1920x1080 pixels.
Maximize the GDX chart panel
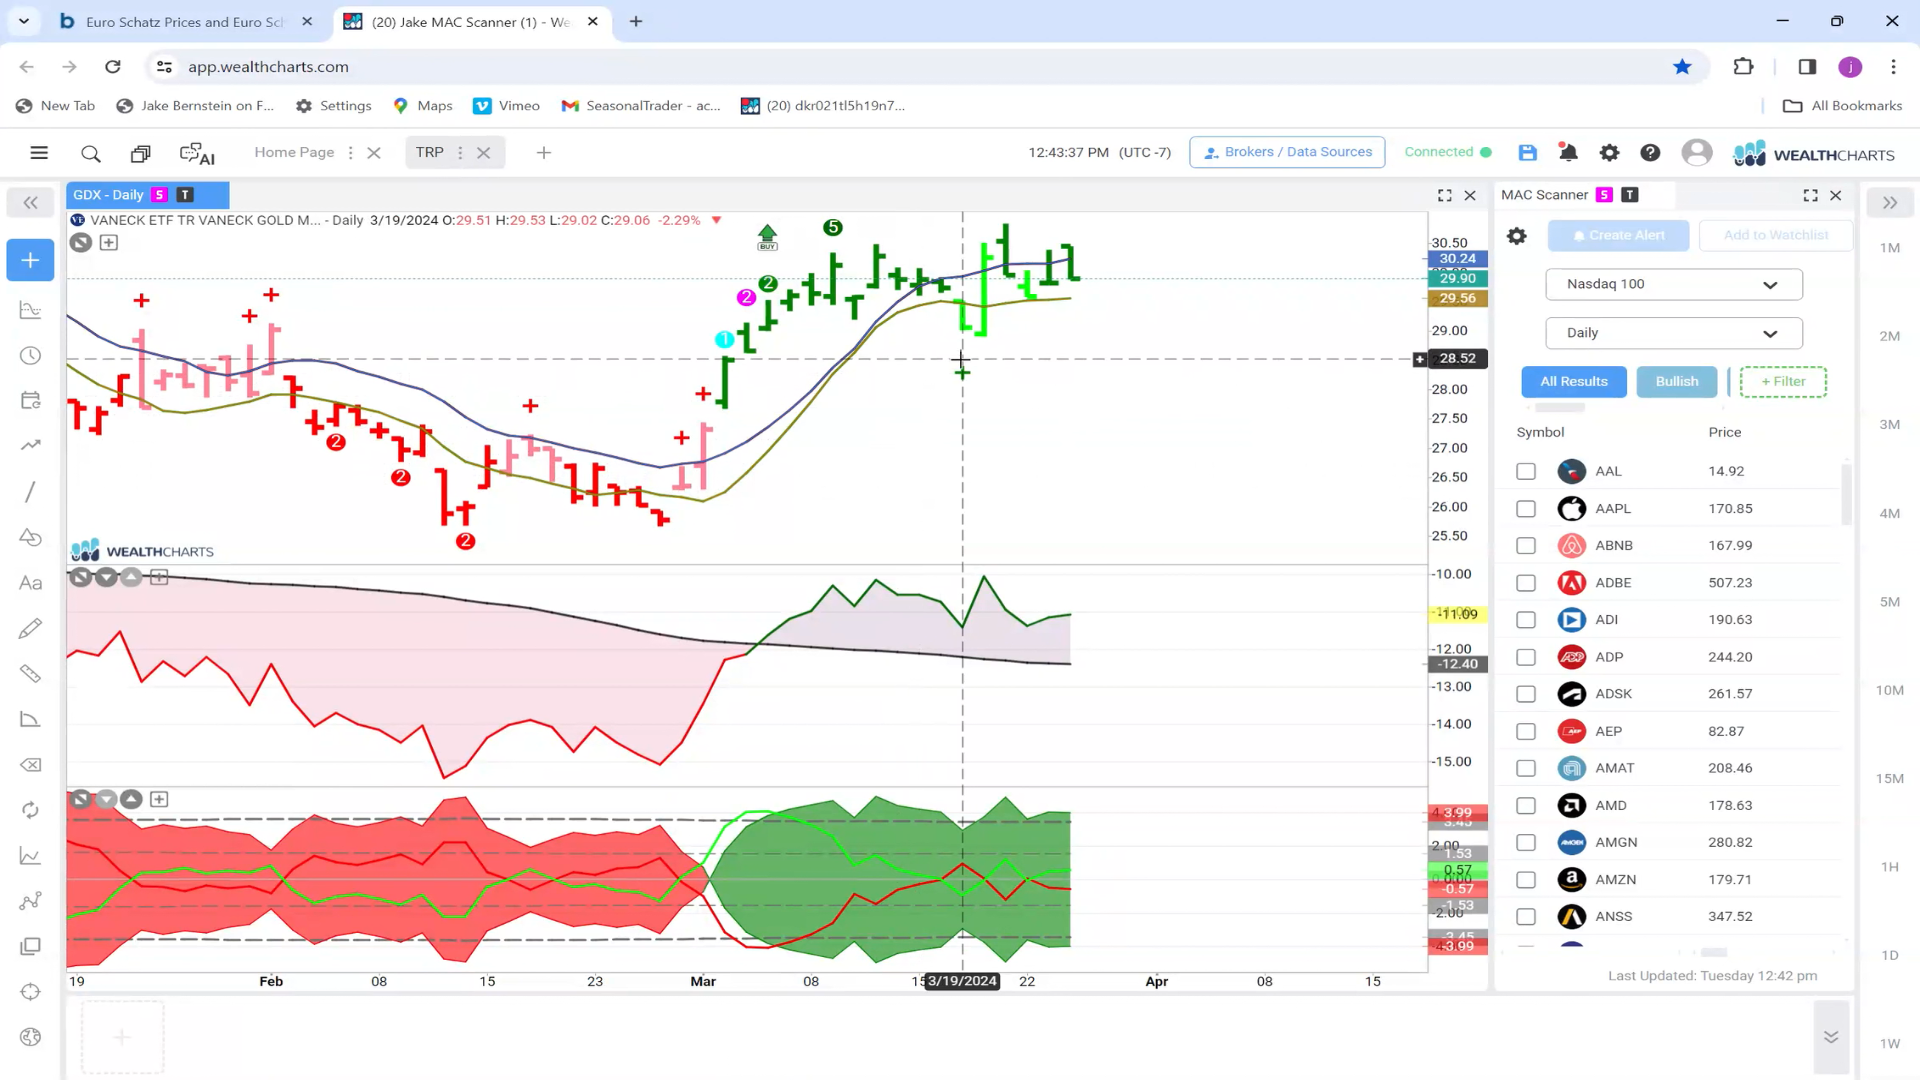click(x=1445, y=195)
